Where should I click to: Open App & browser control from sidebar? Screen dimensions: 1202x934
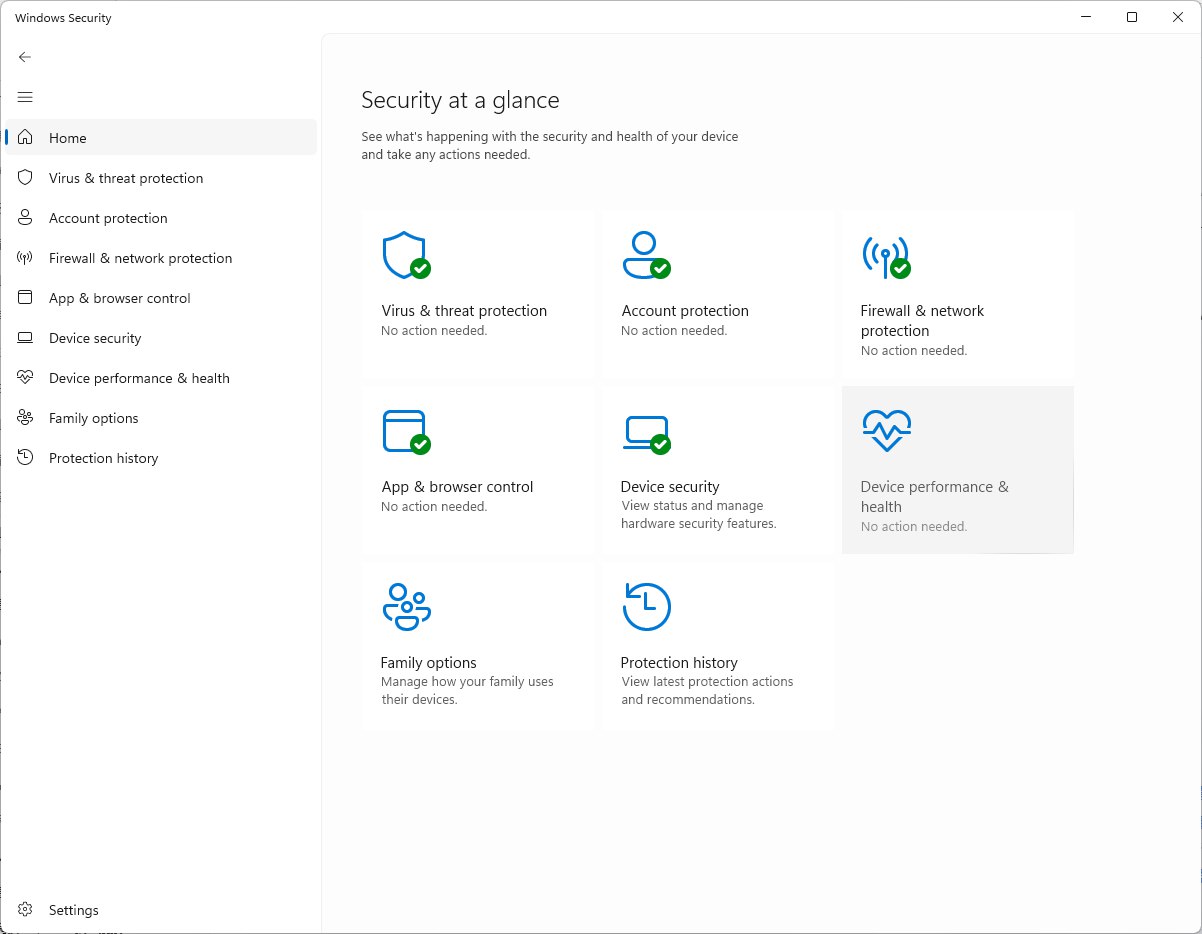tap(161, 297)
